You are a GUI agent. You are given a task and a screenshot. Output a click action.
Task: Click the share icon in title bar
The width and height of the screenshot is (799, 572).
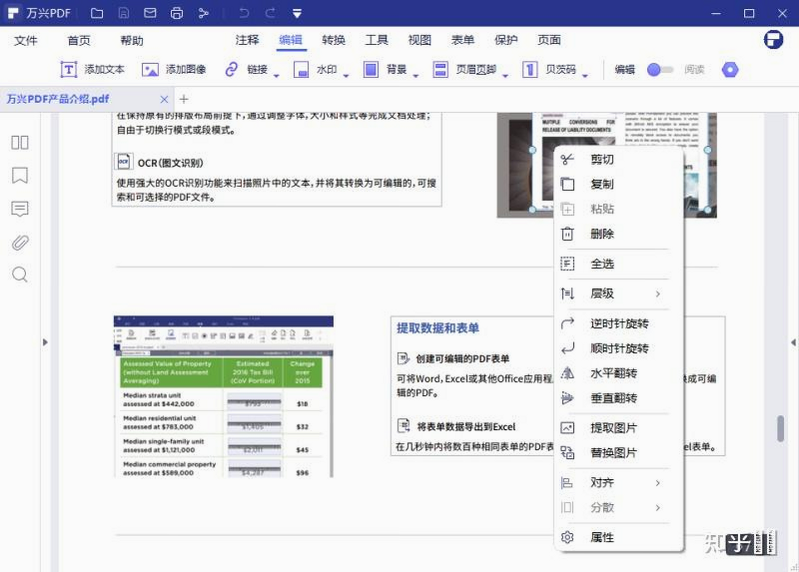click(x=203, y=13)
